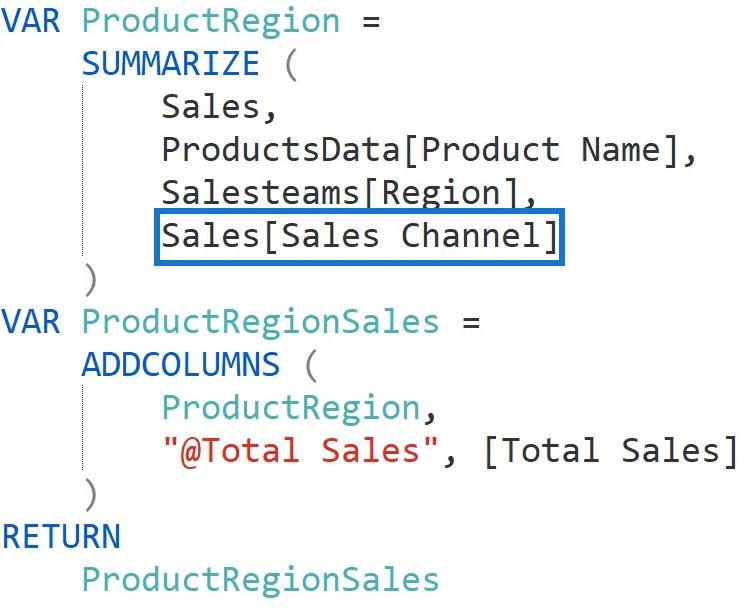Click highlighted Sales[Sales Channel] text
The height and width of the screenshot is (608, 754).
coord(360,236)
